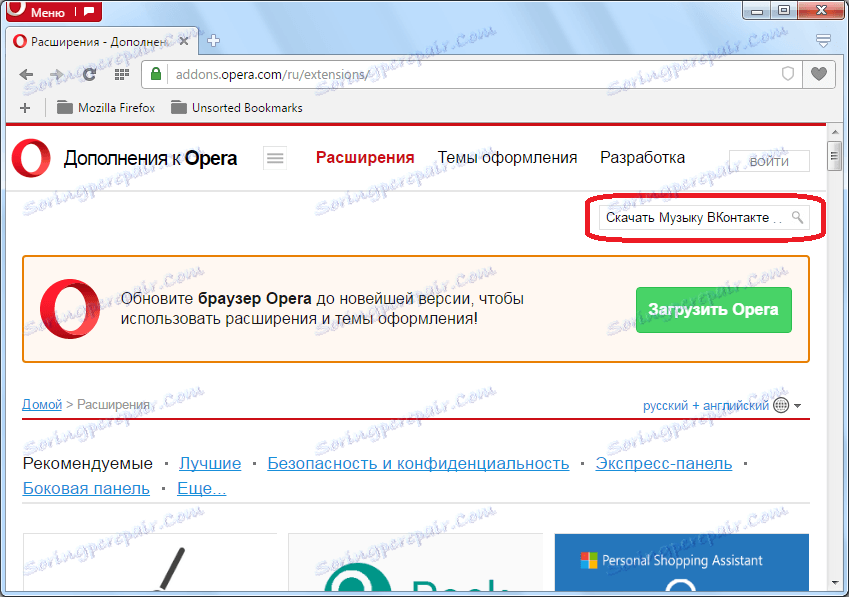
Task: Click inside the extension search input field
Action: (690, 217)
